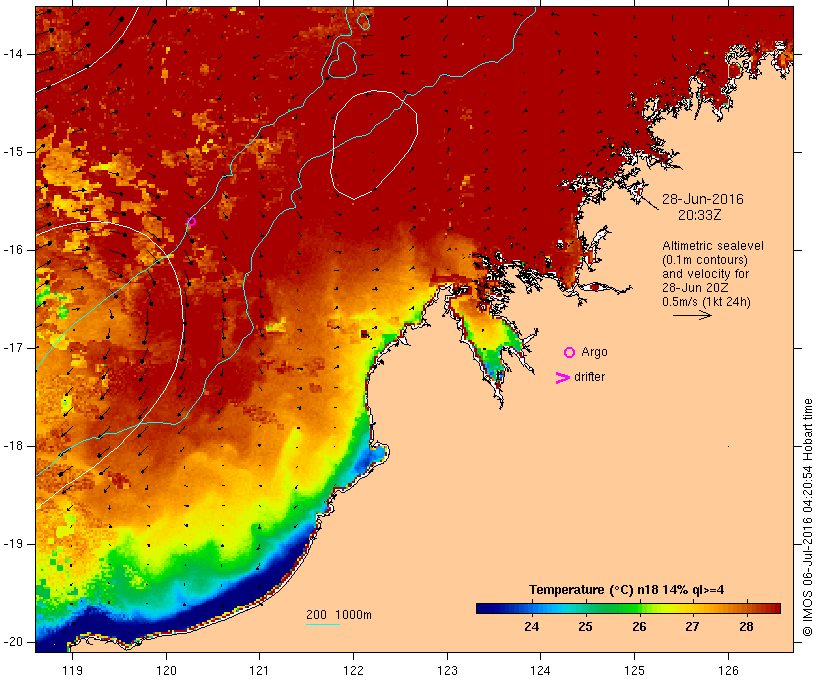The image size is (820, 680).
Task: Click the longitude label 121
Action: tap(259, 670)
